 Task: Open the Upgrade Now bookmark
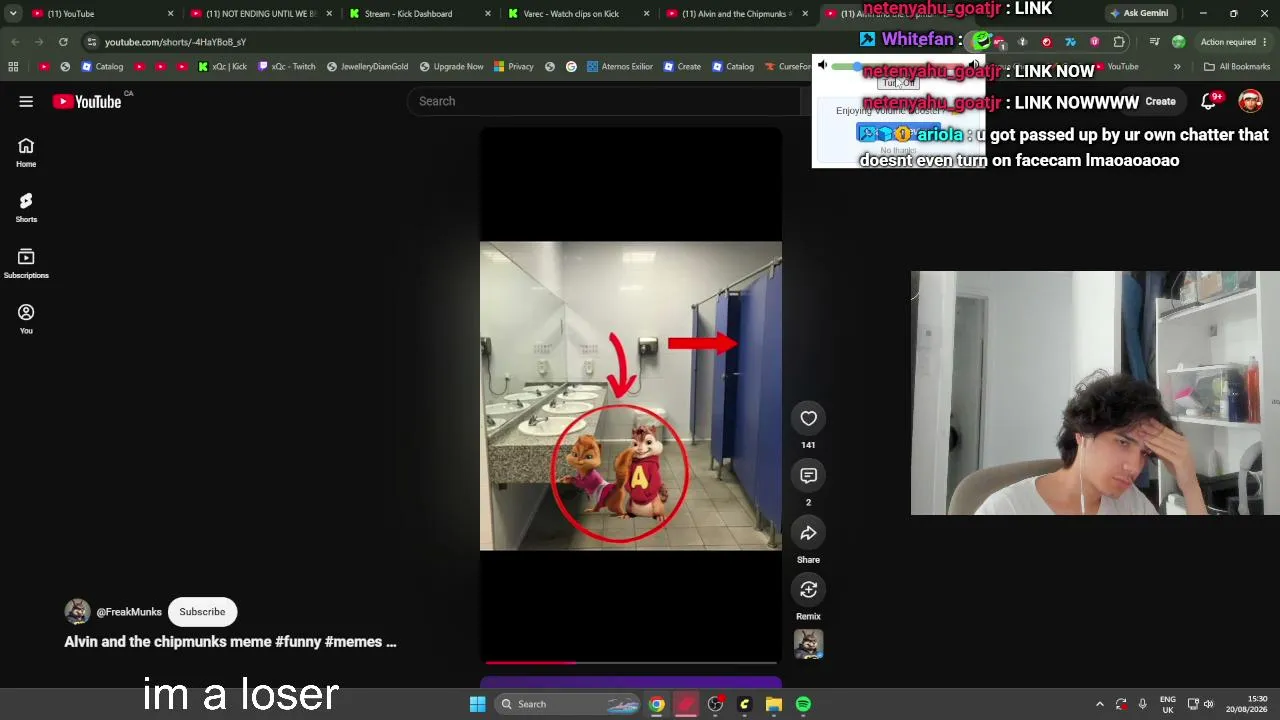[451, 67]
